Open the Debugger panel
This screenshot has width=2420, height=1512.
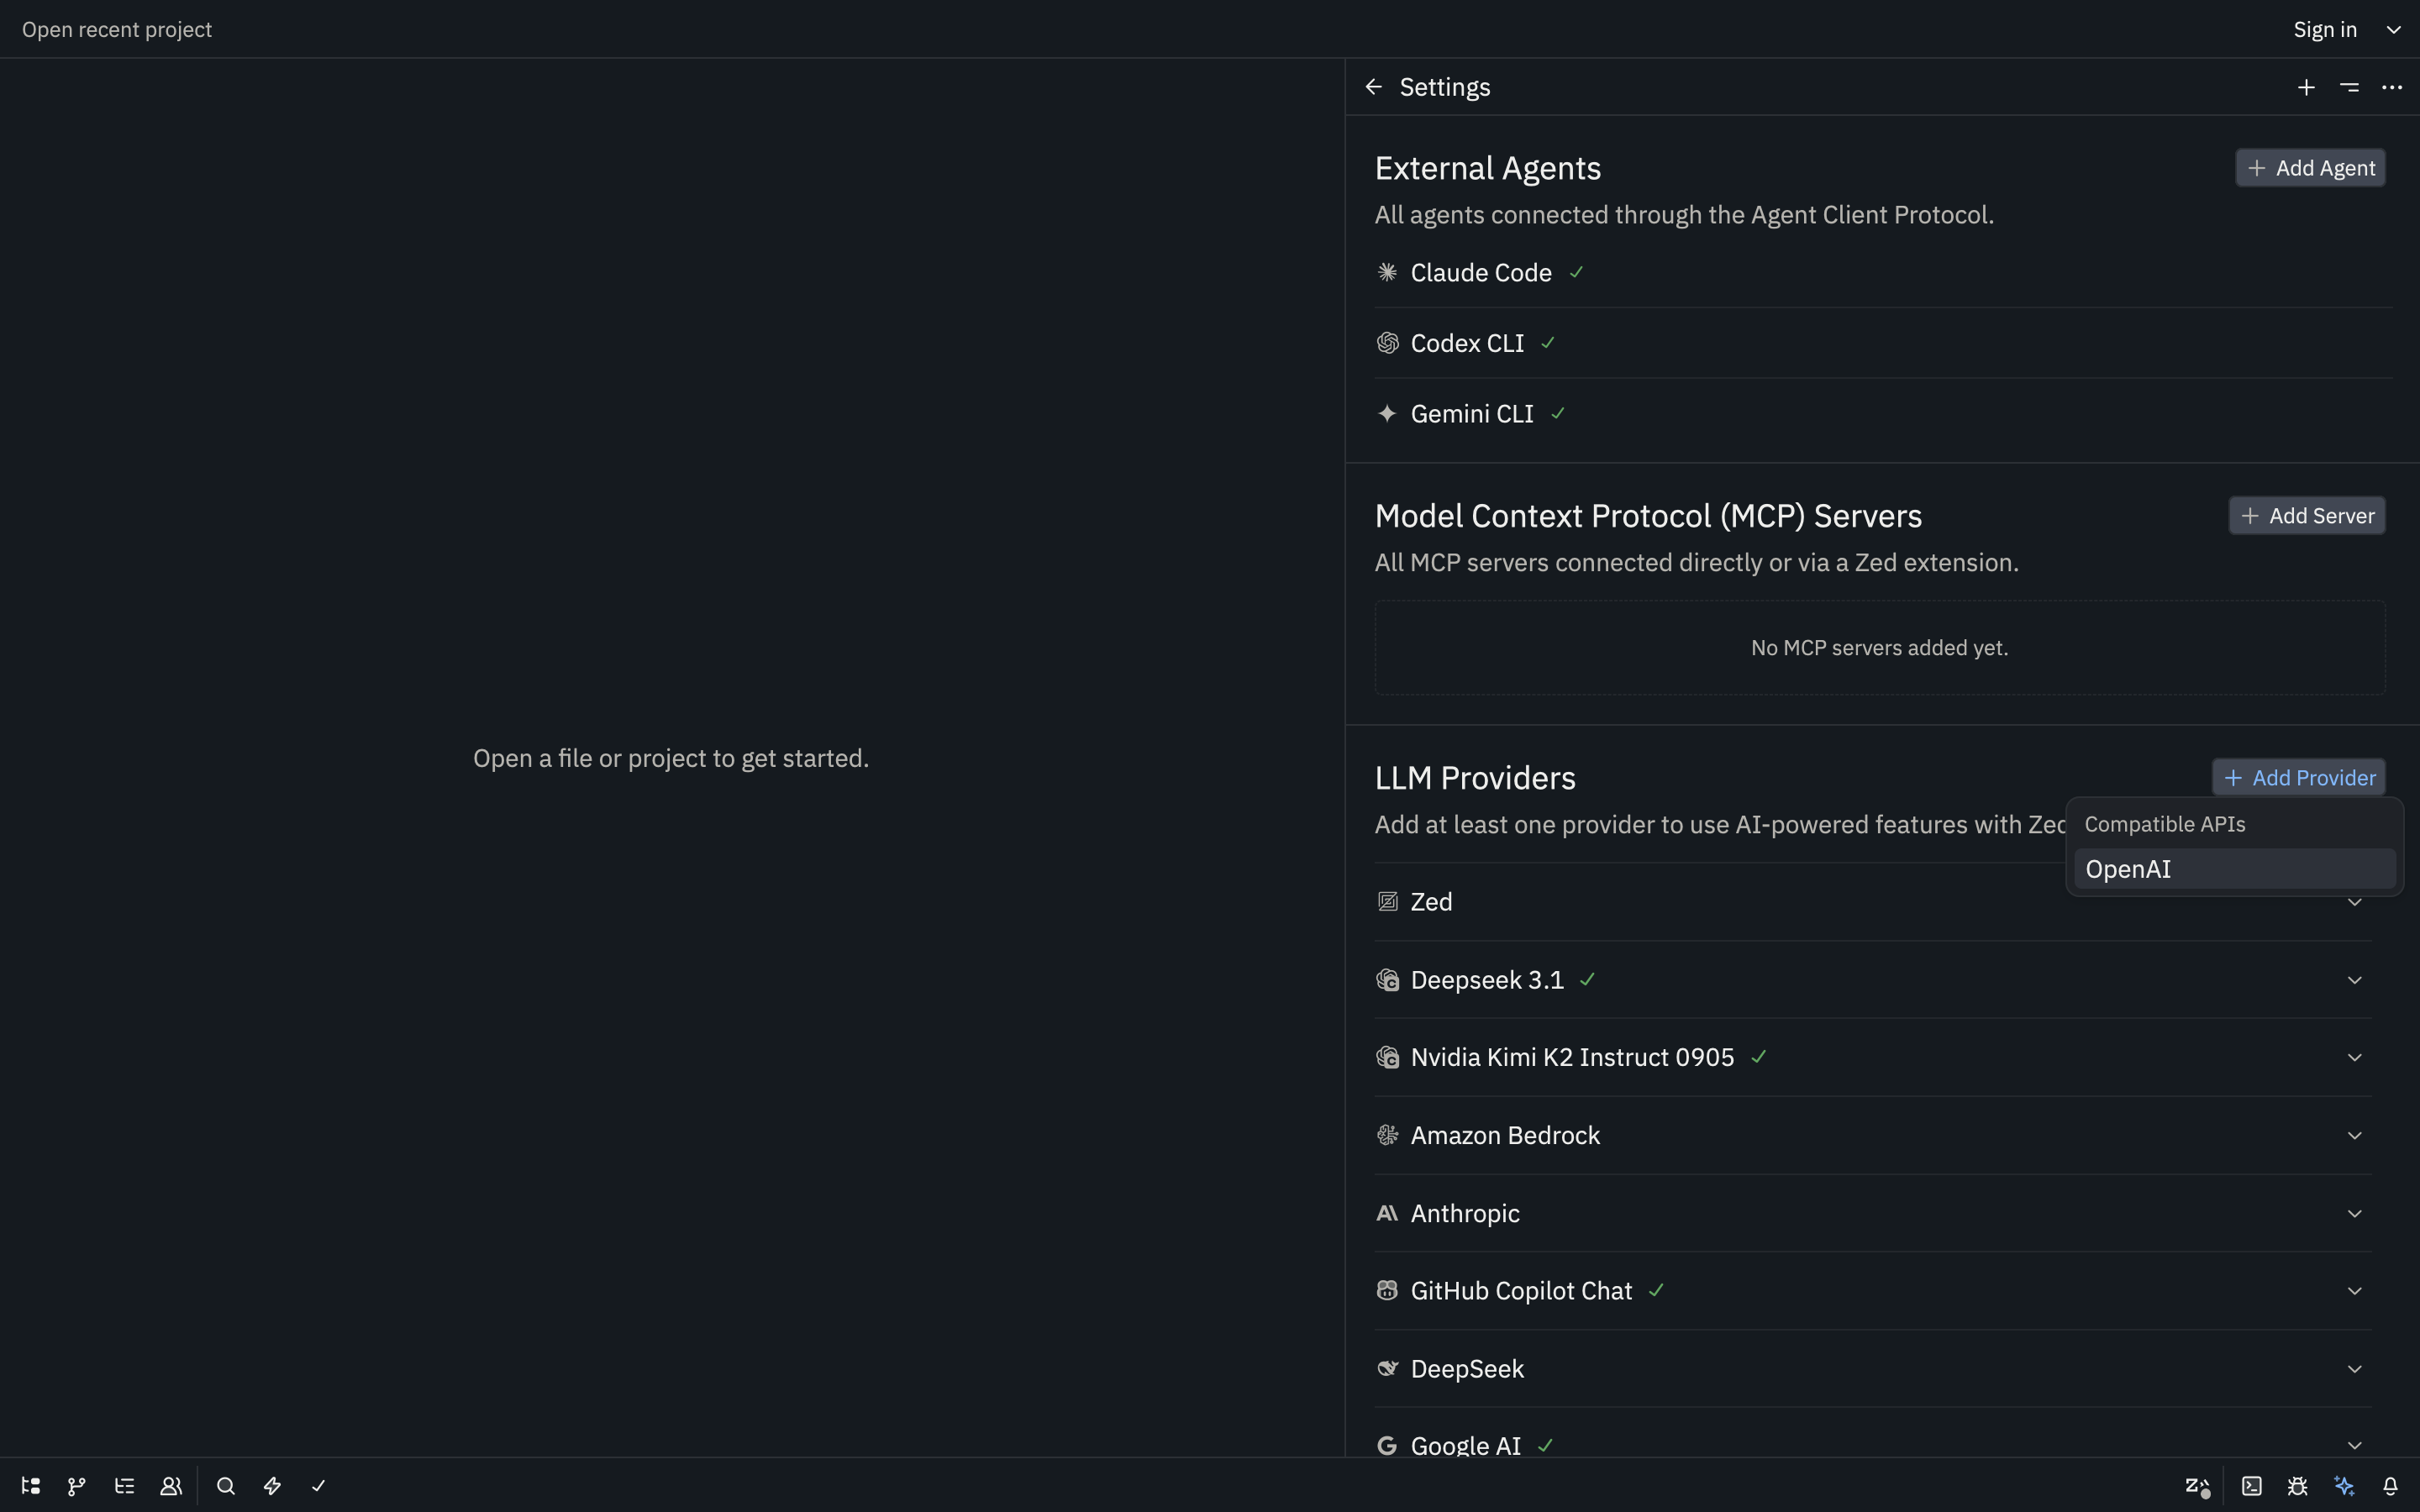2298,1486
